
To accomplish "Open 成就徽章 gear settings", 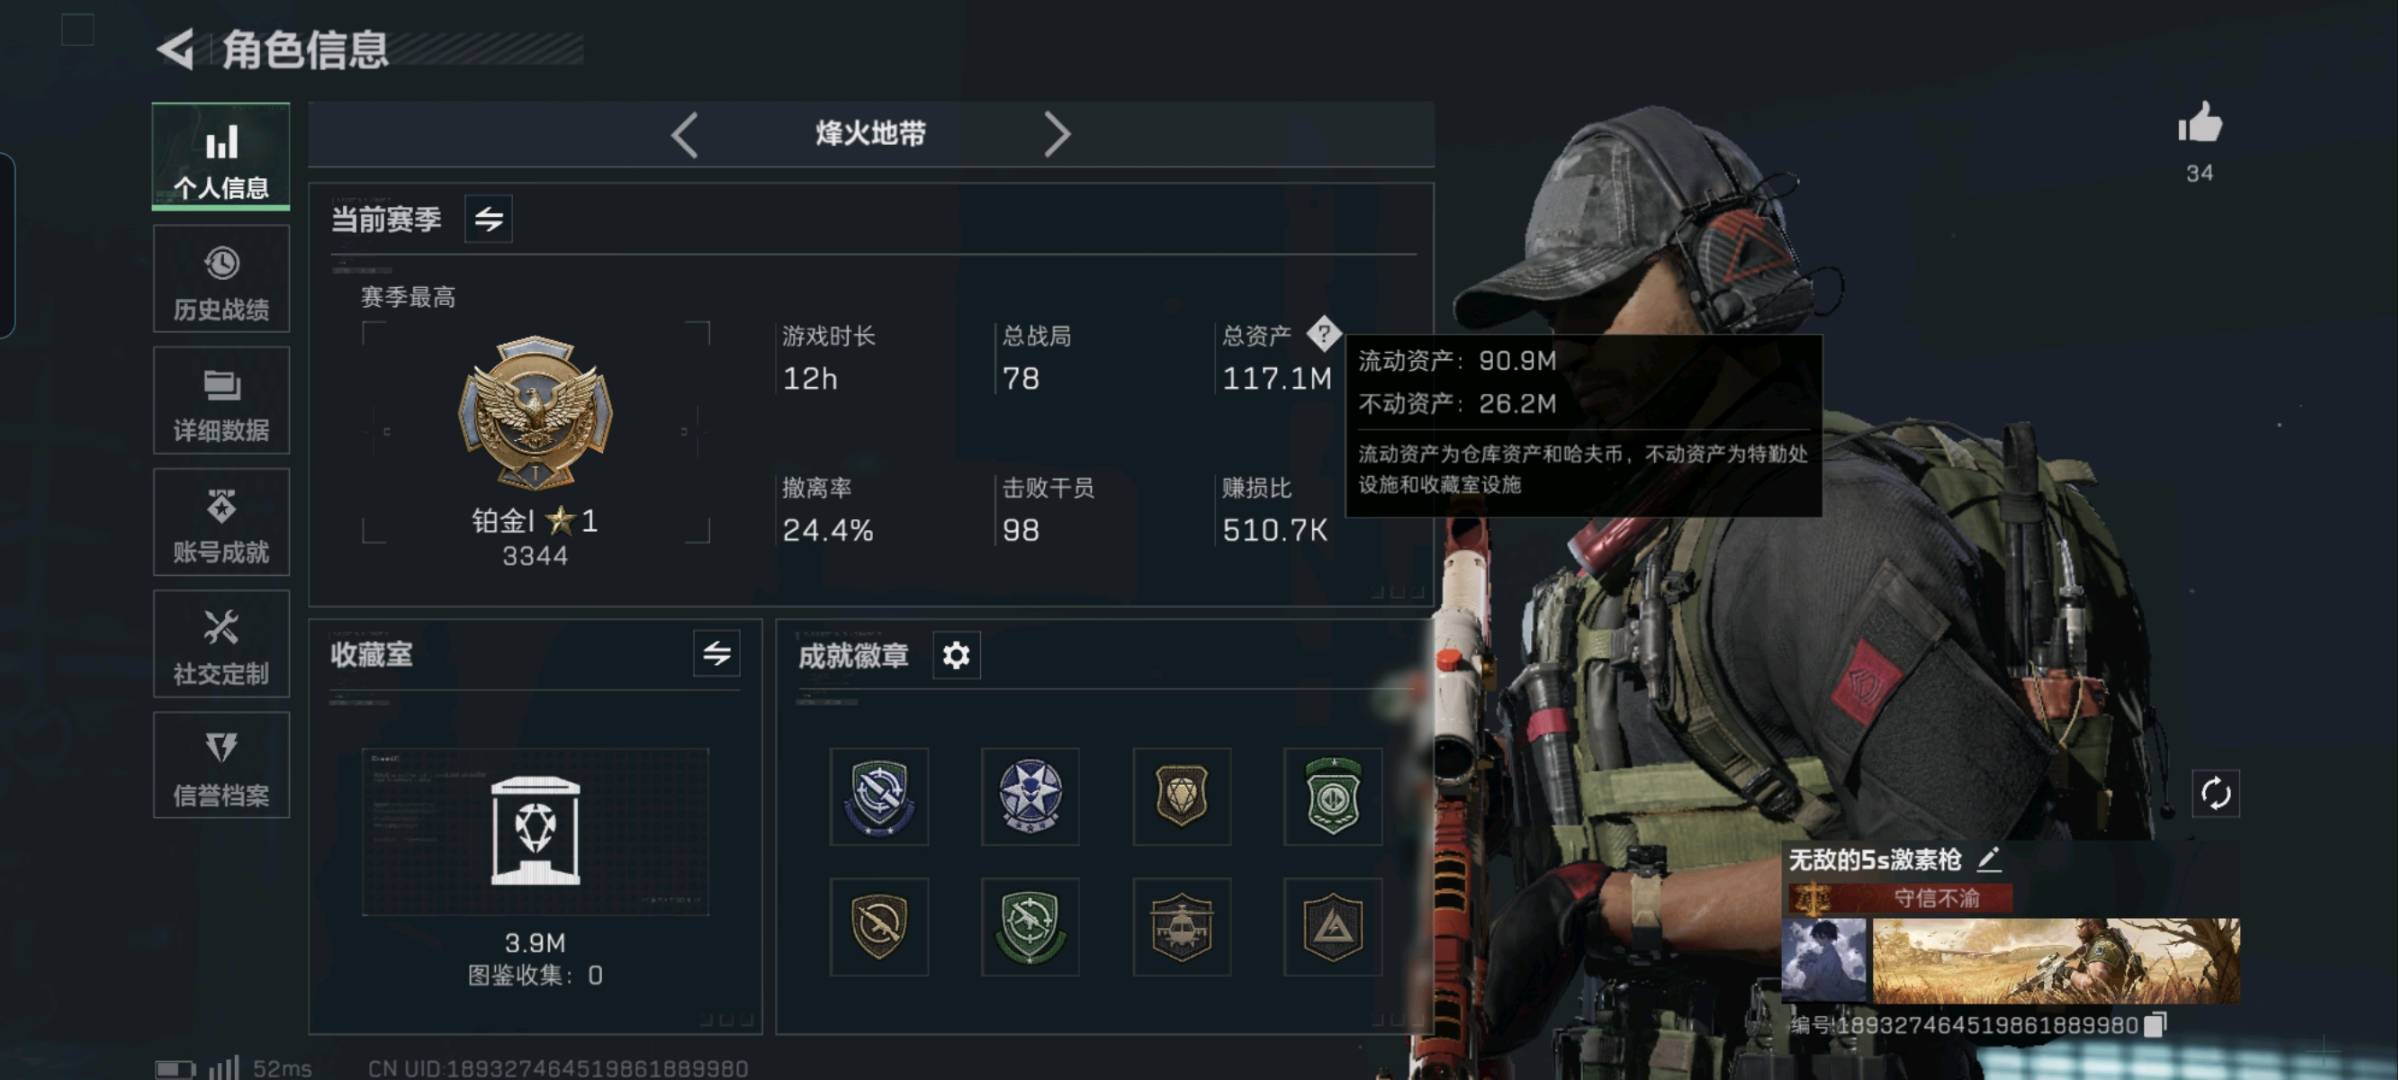I will pos(956,655).
